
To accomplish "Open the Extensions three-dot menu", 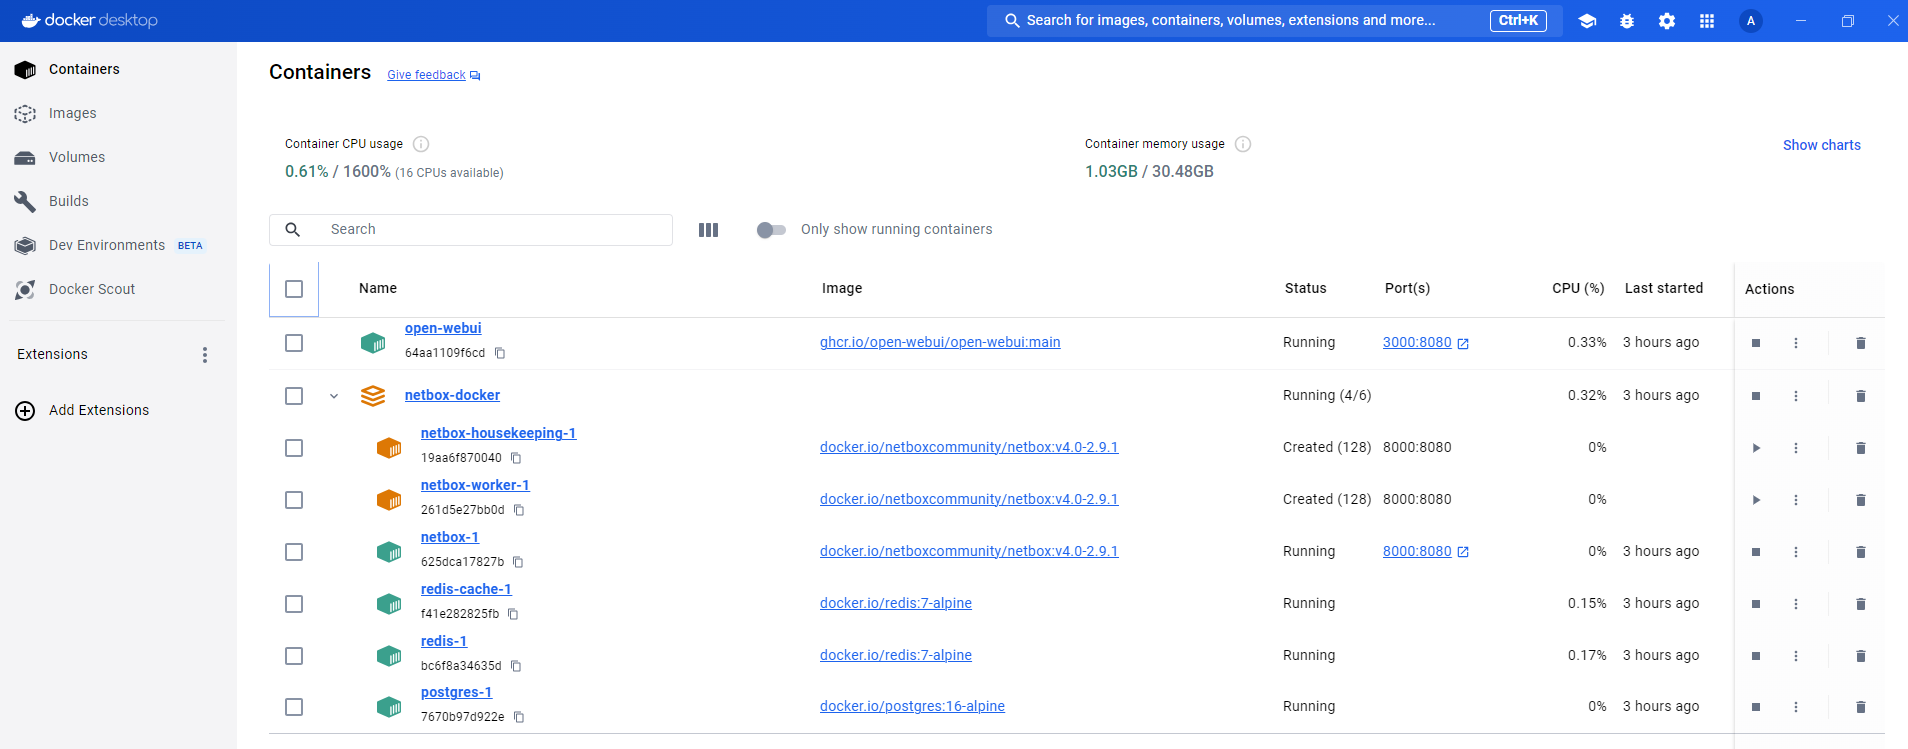I will click(x=205, y=355).
